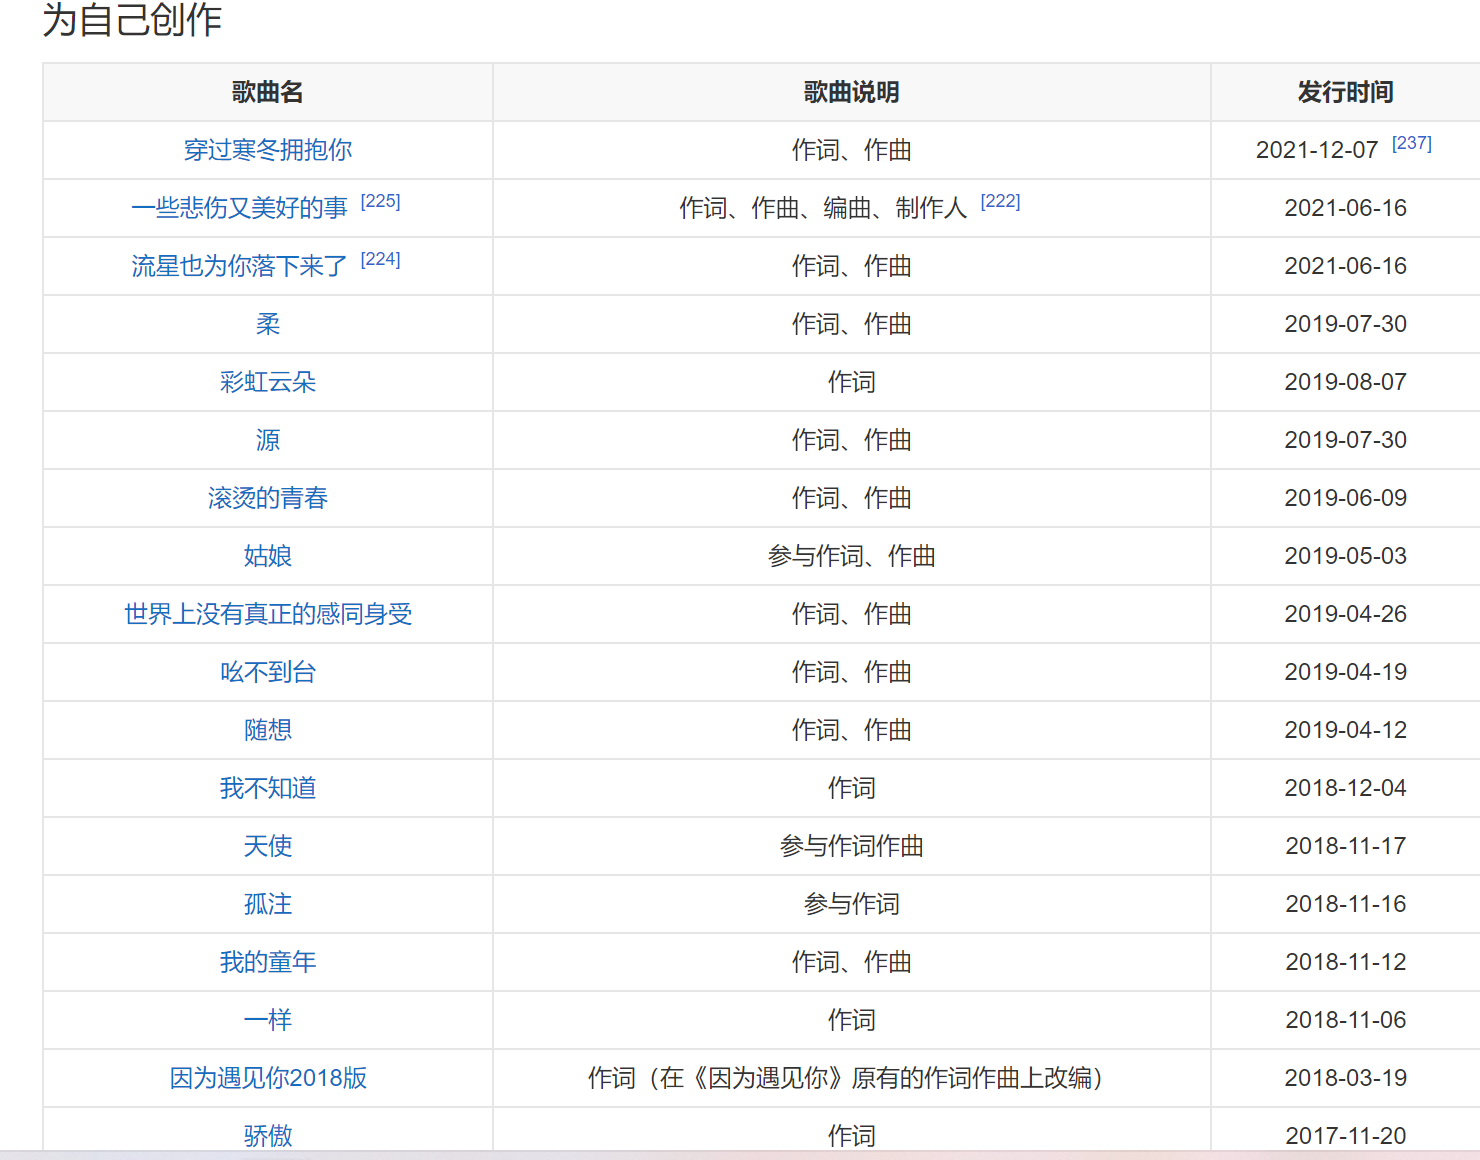Viewport: 1480px width, 1160px height.
Task: Open the song page for 吆不到台
Action: pos(266,672)
